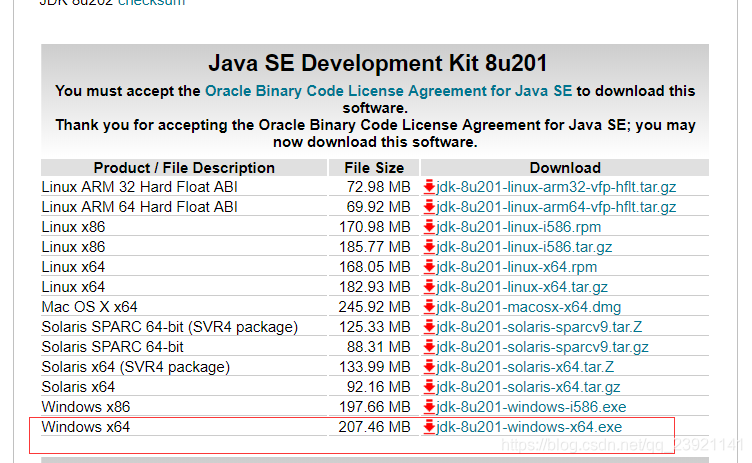Download jdk-8u201-solaris-sparcv9.tar.gz file

[x=542, y=347]
